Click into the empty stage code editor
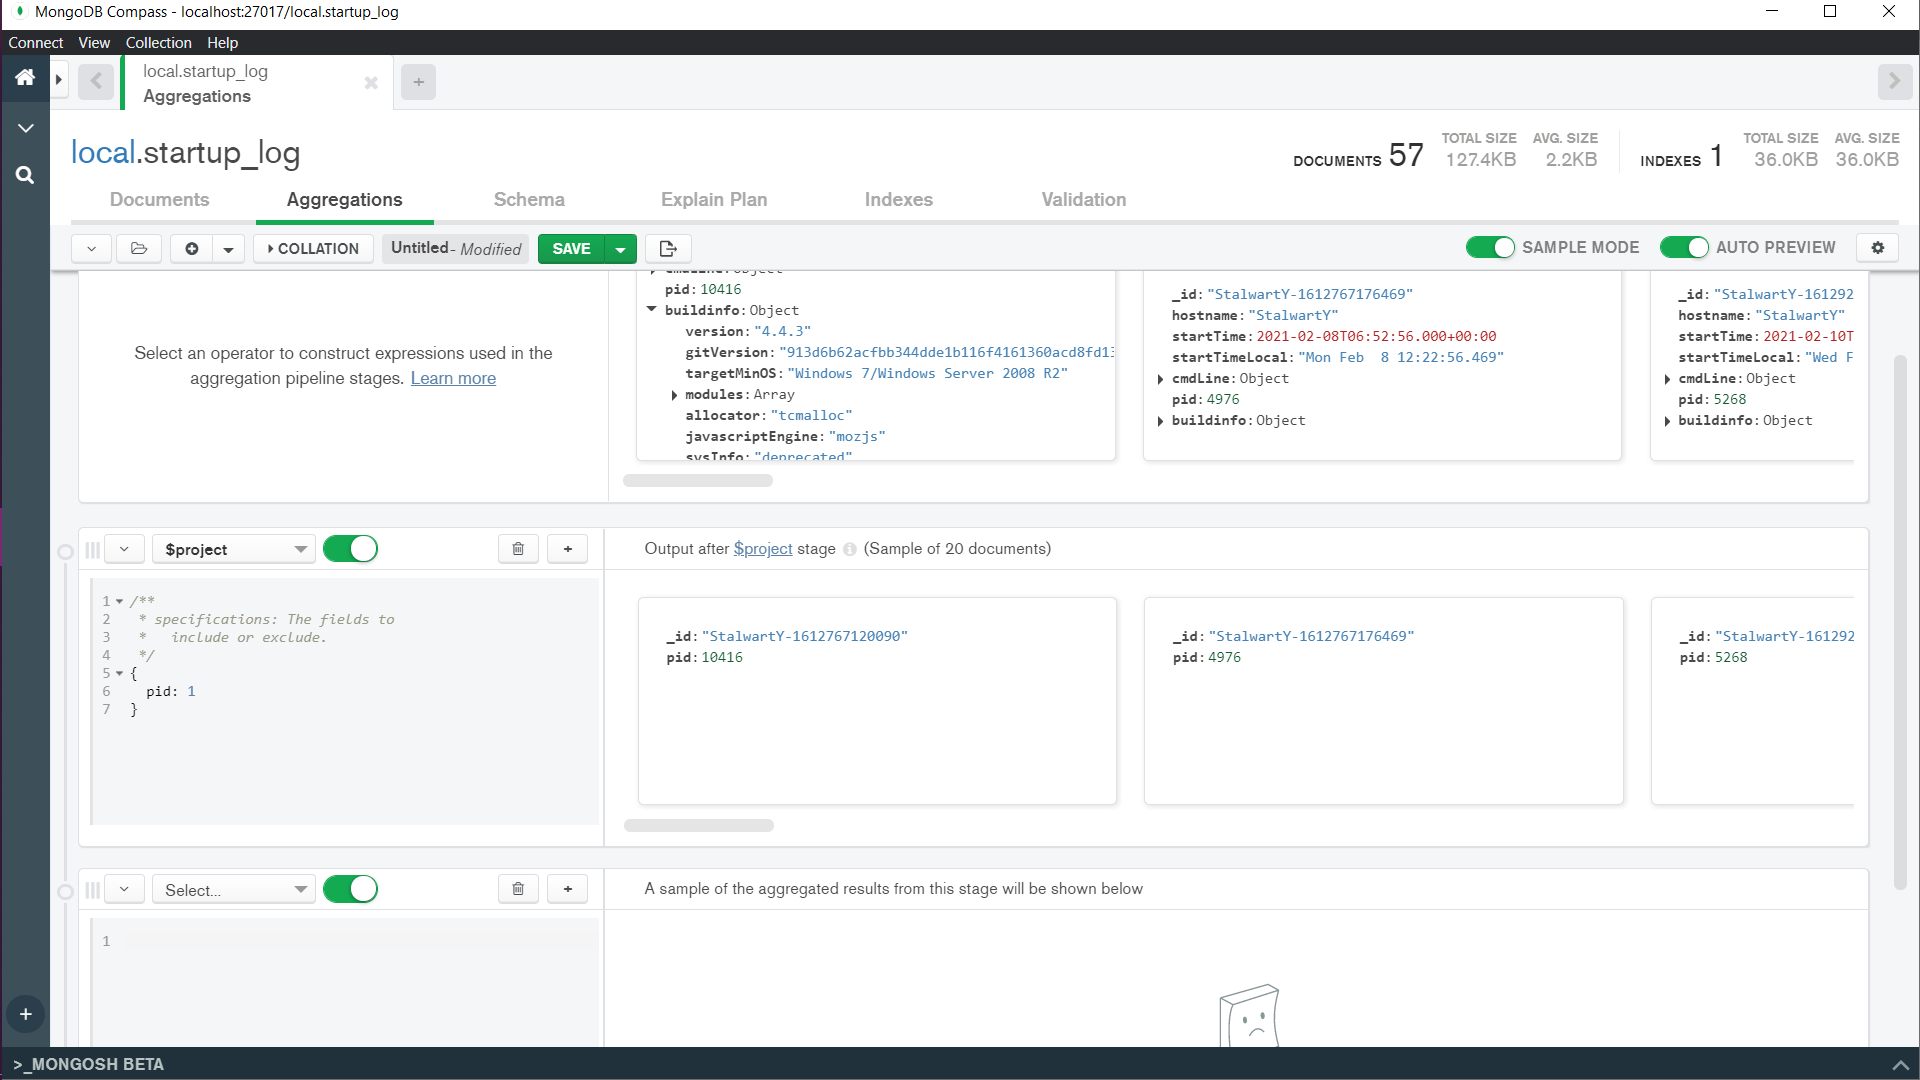 pos(345,982)
